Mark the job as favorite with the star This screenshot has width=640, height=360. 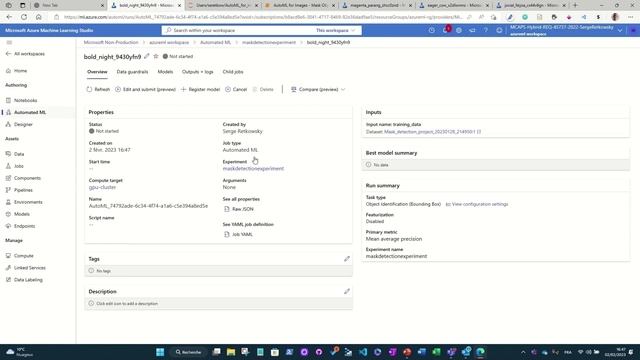tap(156, 56)
